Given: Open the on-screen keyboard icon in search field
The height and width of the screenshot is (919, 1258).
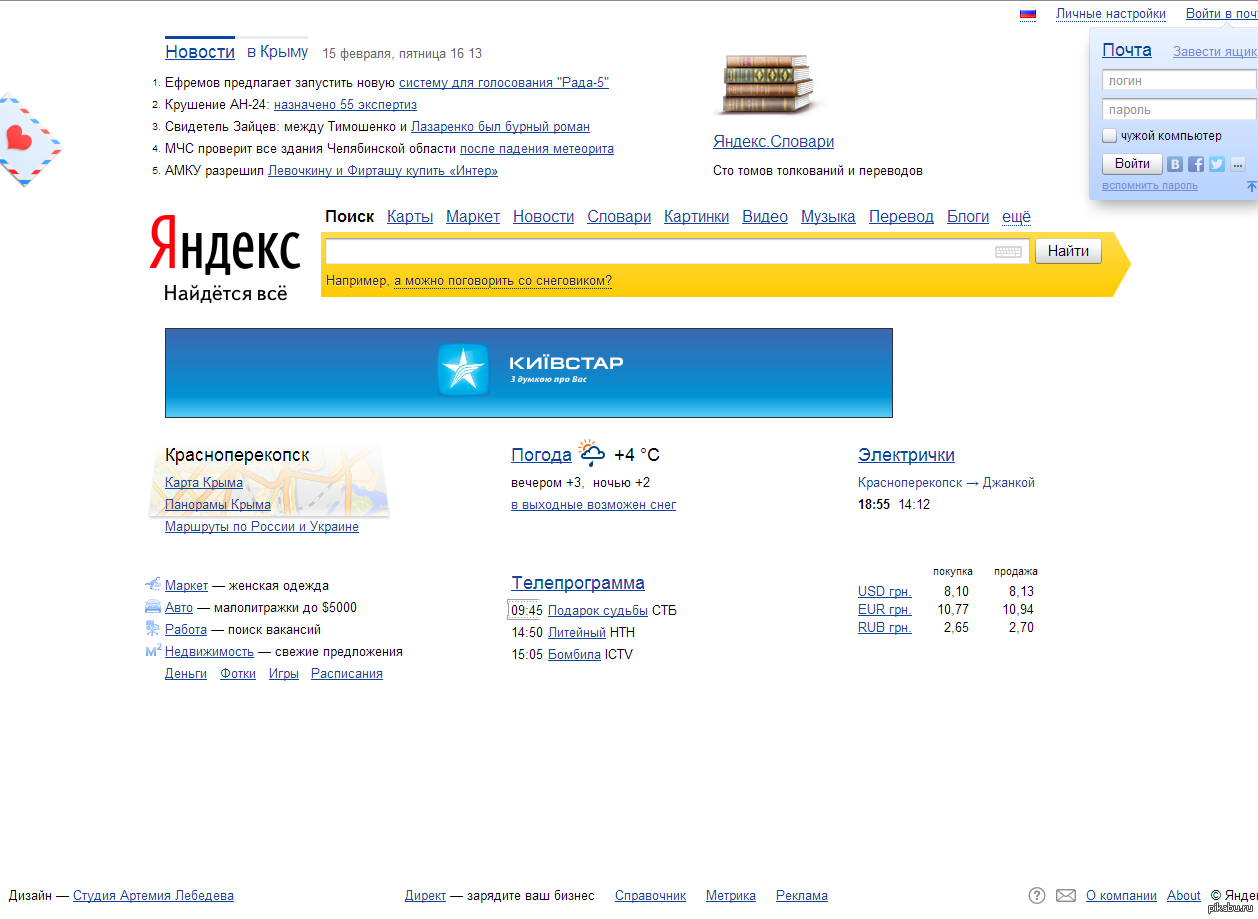Looking at the screenshot, I should 1008,252.
